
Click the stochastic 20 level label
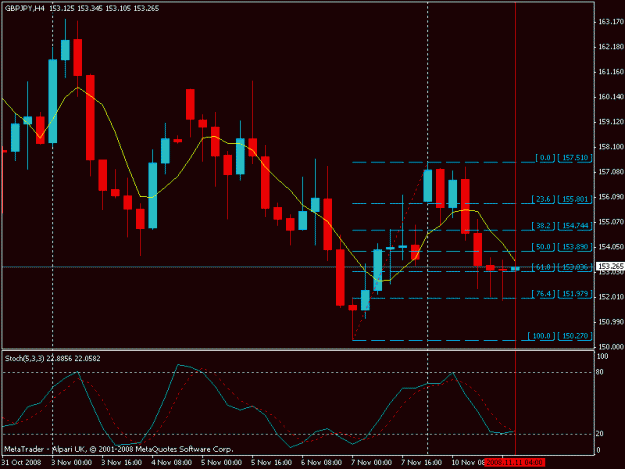[x=600, y=434]
